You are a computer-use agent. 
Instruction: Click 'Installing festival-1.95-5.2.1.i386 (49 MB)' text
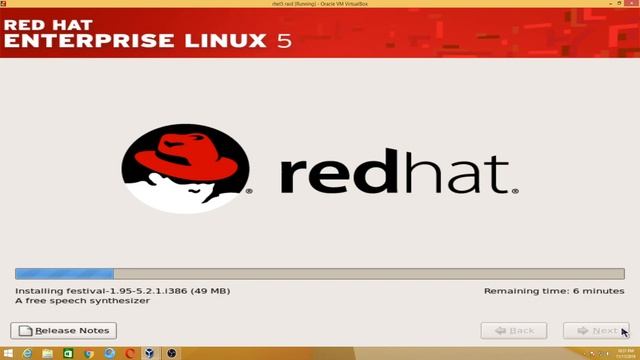(123, 291)
